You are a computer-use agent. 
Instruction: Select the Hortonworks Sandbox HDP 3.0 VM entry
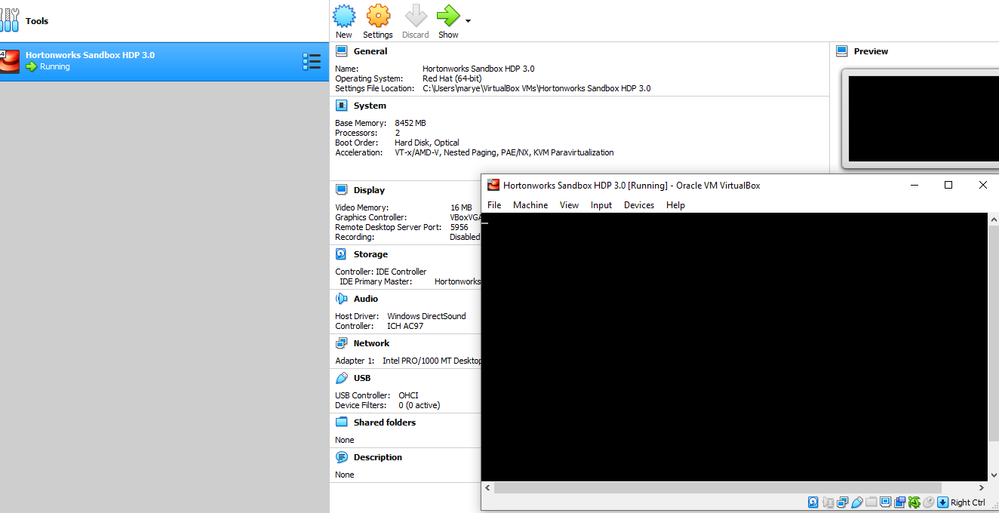(x=164, y=61)
